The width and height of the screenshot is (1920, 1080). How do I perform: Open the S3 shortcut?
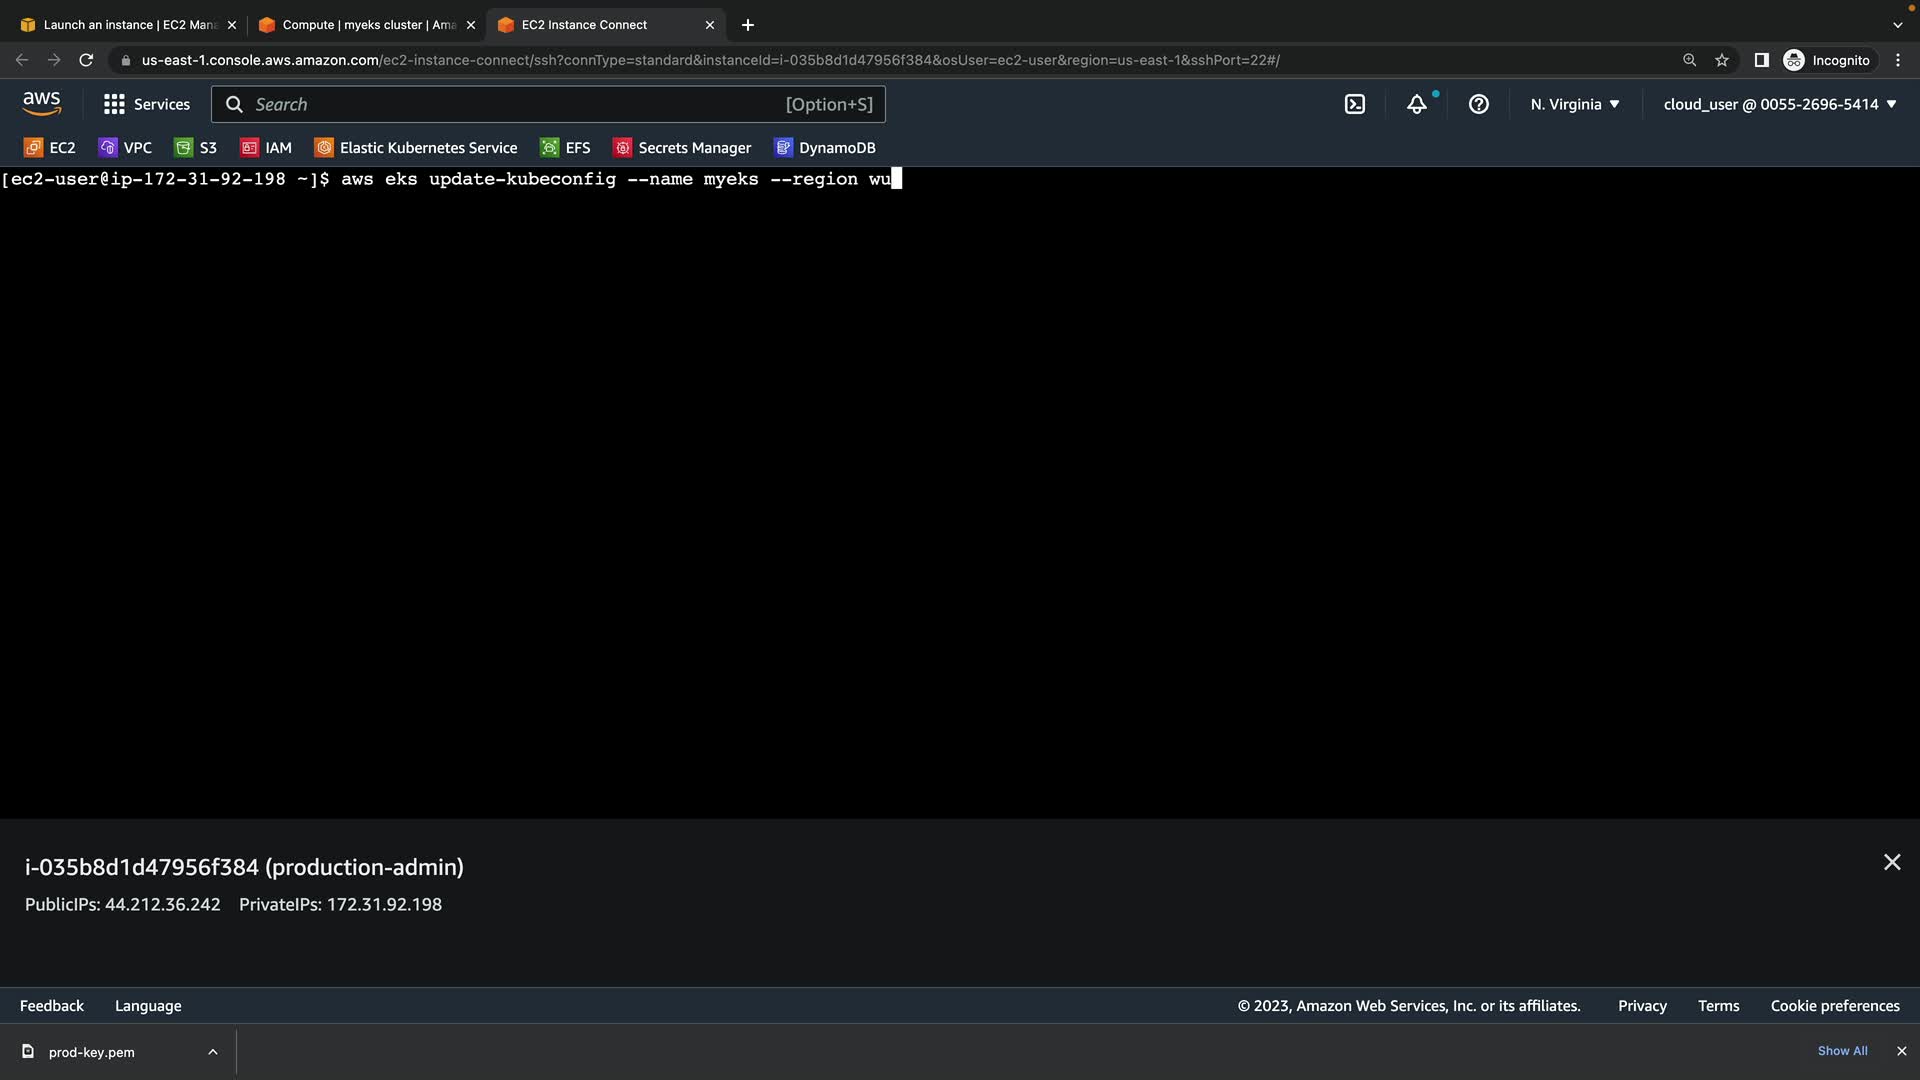click(196, 148)
